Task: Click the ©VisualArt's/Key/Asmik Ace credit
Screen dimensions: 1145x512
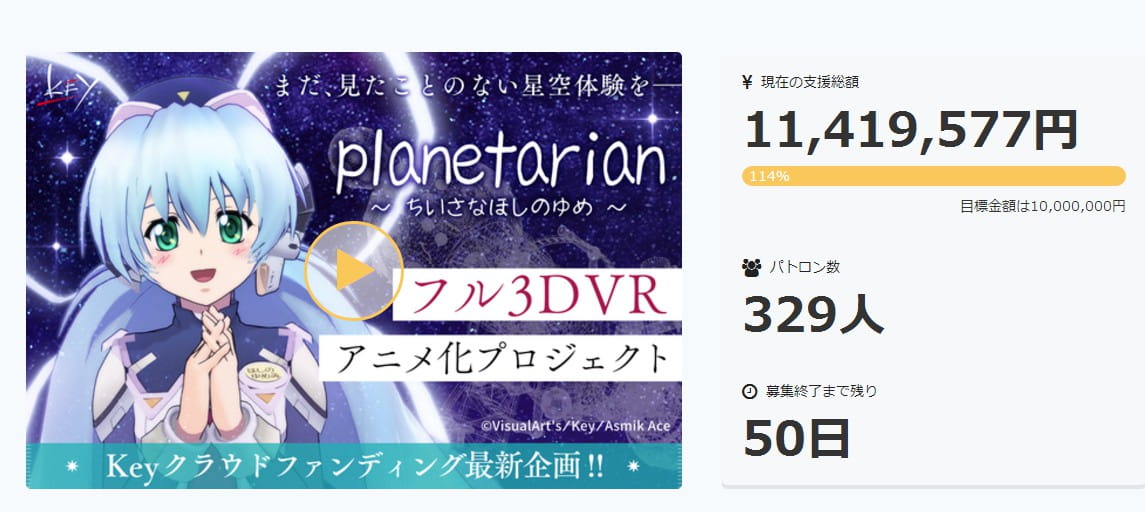Action: [x=575, y=426]
